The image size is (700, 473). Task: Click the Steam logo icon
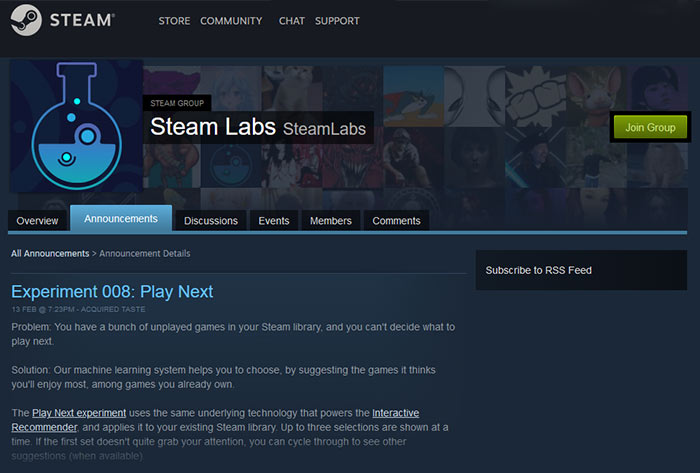click(x=26, y=20)
